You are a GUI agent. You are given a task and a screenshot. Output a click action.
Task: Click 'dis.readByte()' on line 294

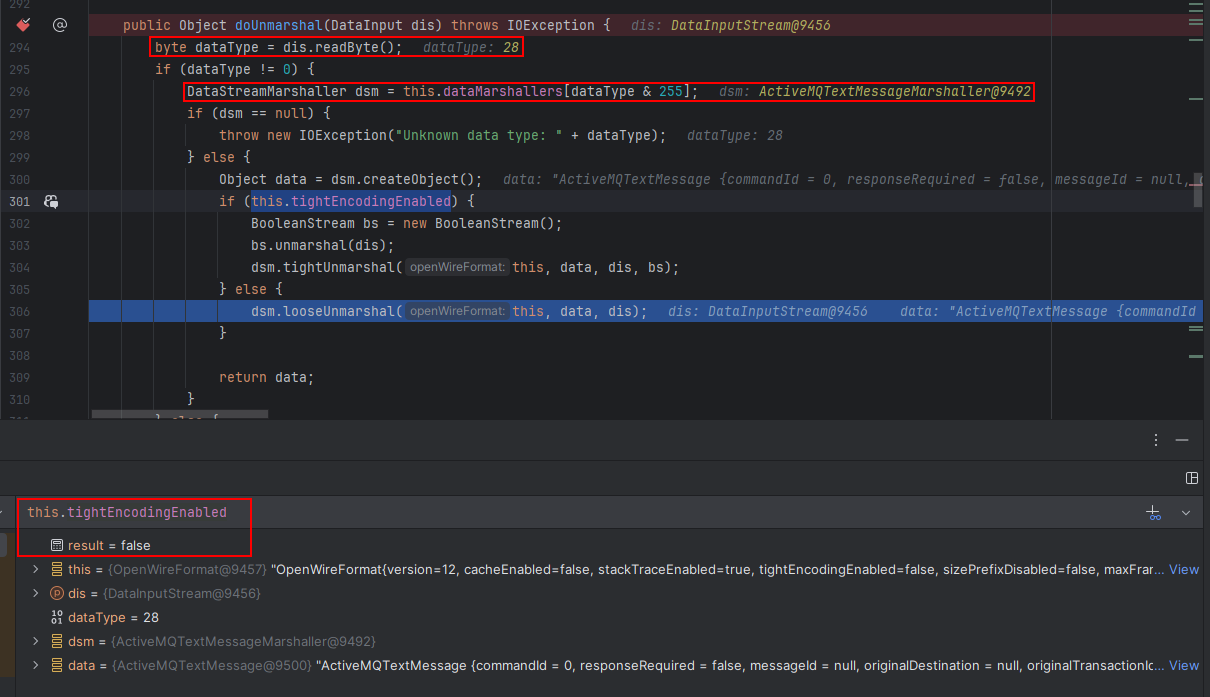(341, 47)
